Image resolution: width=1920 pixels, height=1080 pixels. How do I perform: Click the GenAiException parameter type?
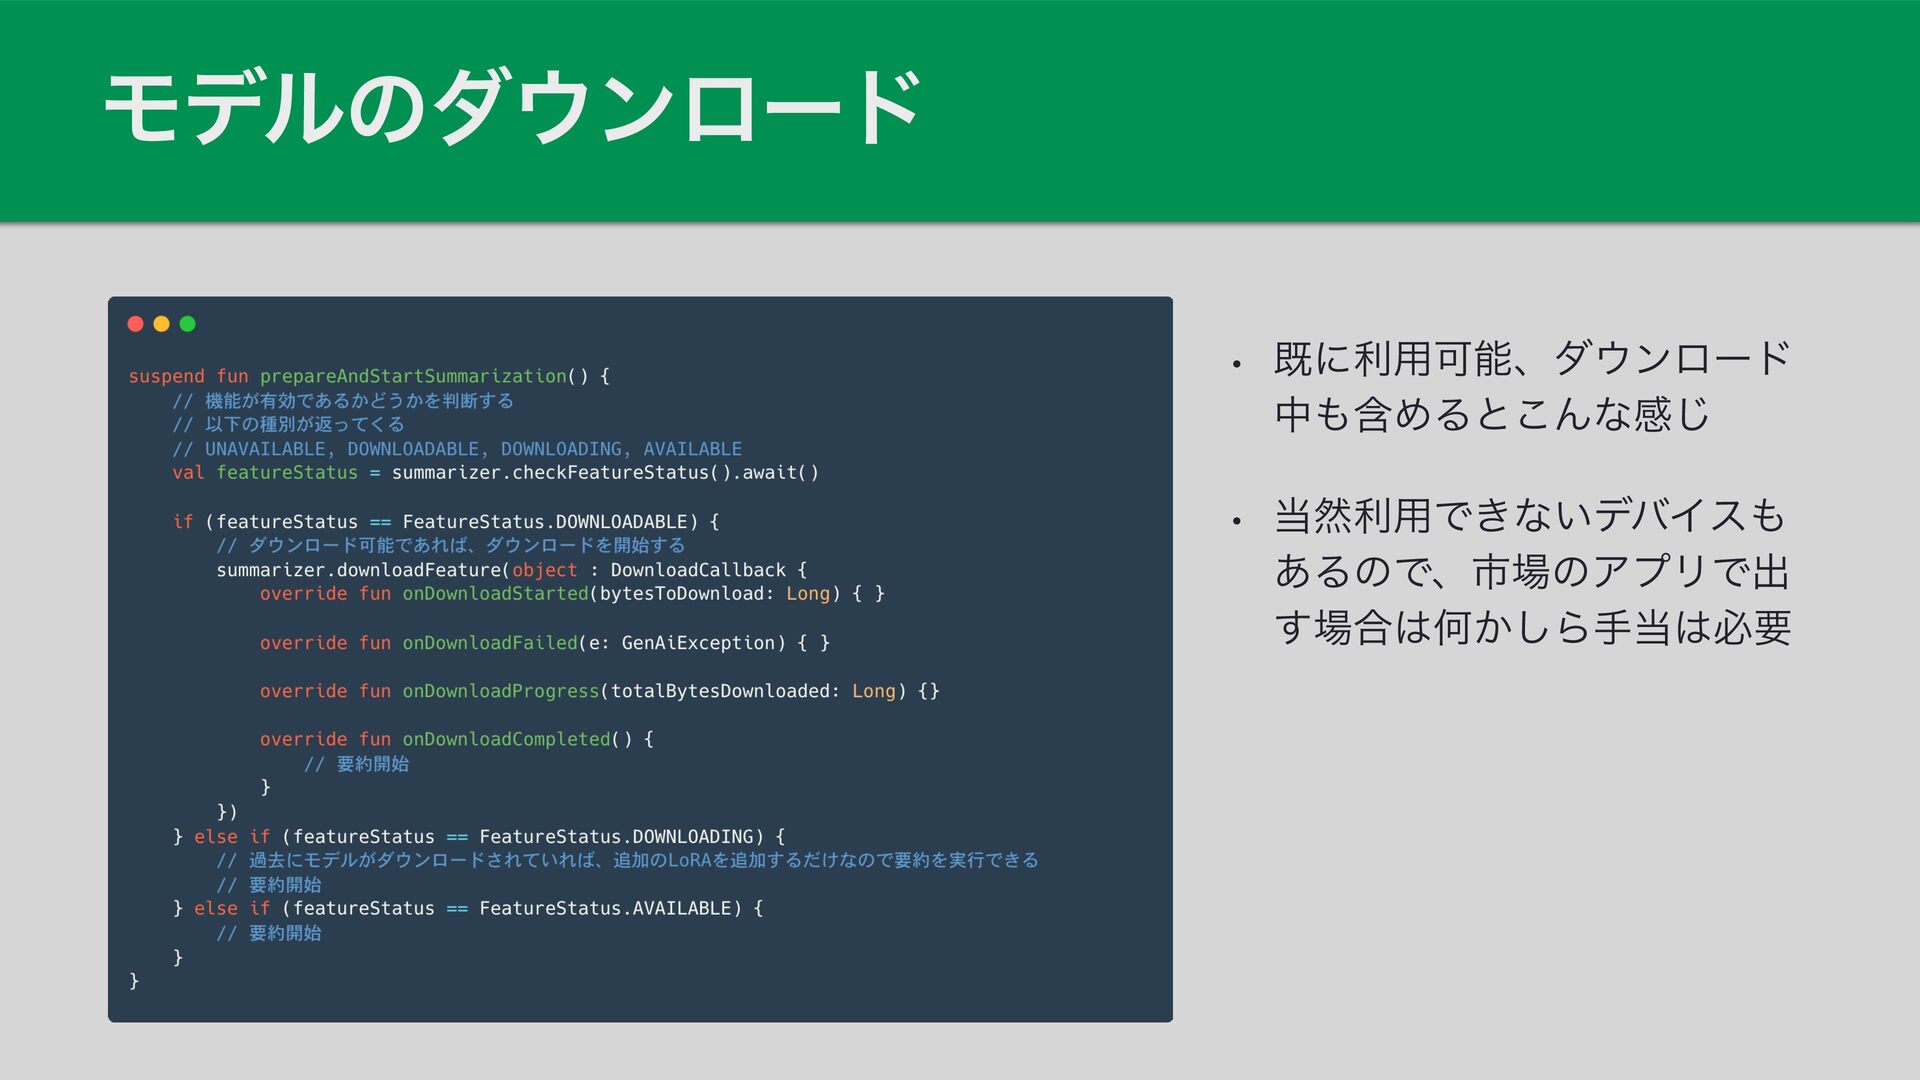[698, 643]
